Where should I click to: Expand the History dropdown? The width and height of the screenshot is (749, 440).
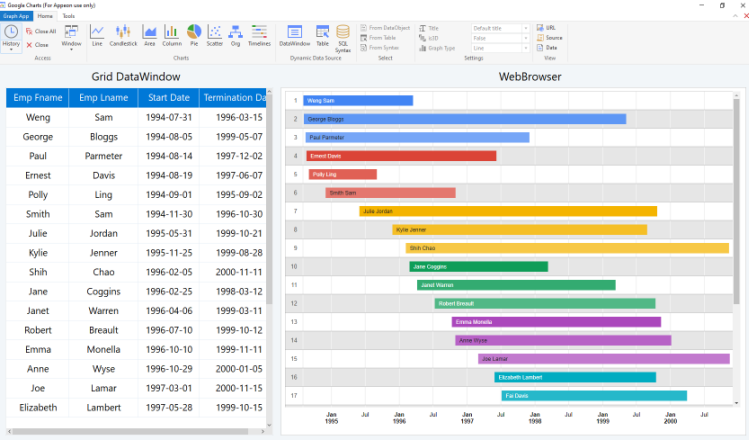click(x=11, y=39)
